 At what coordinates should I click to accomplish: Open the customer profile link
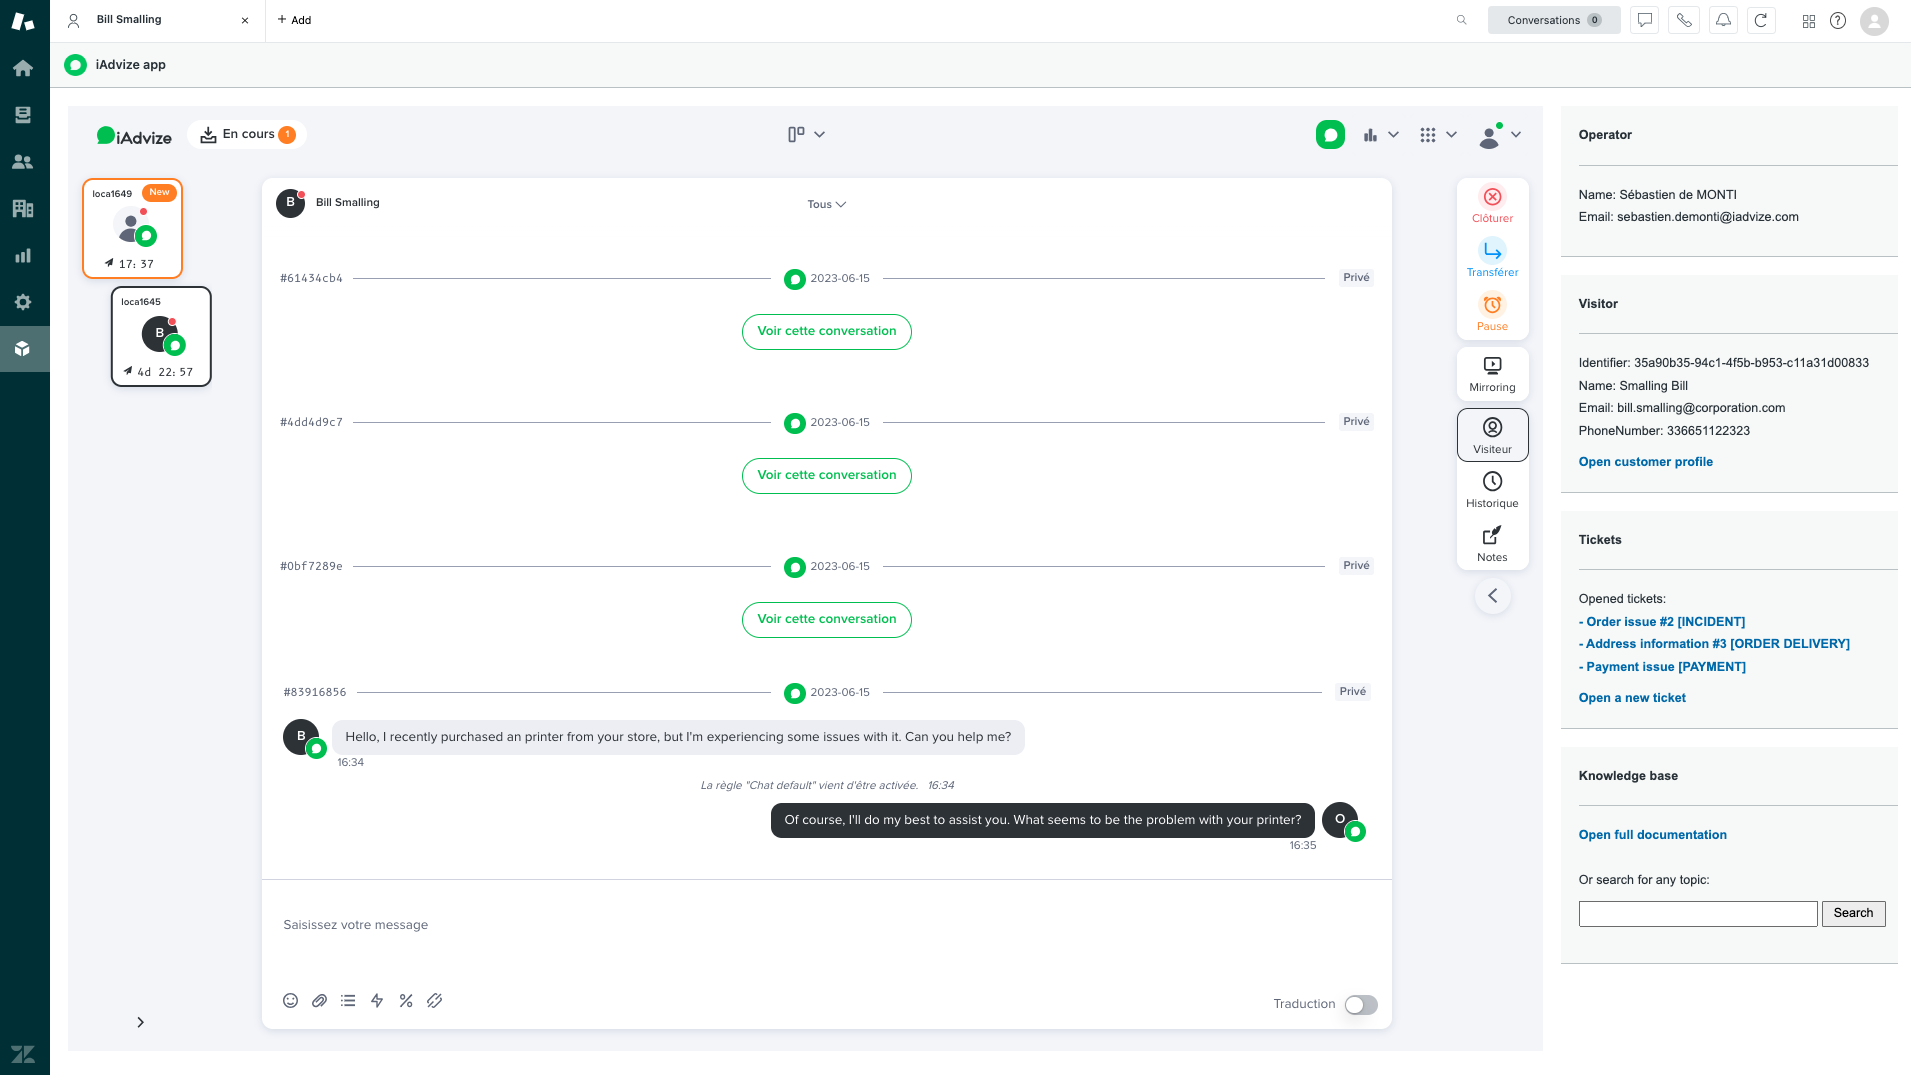1645,462
